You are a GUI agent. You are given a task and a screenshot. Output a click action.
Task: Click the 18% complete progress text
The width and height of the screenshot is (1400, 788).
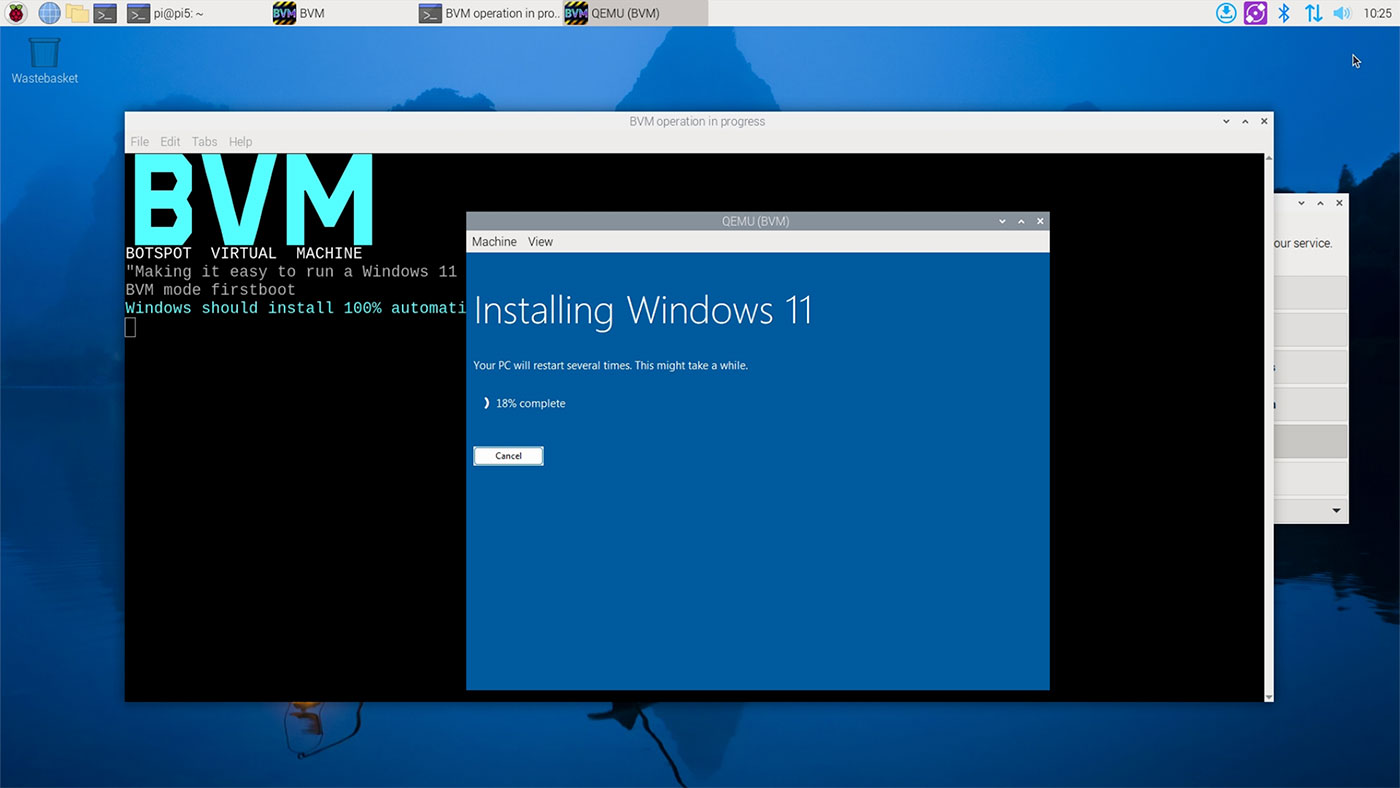(530, 403)
